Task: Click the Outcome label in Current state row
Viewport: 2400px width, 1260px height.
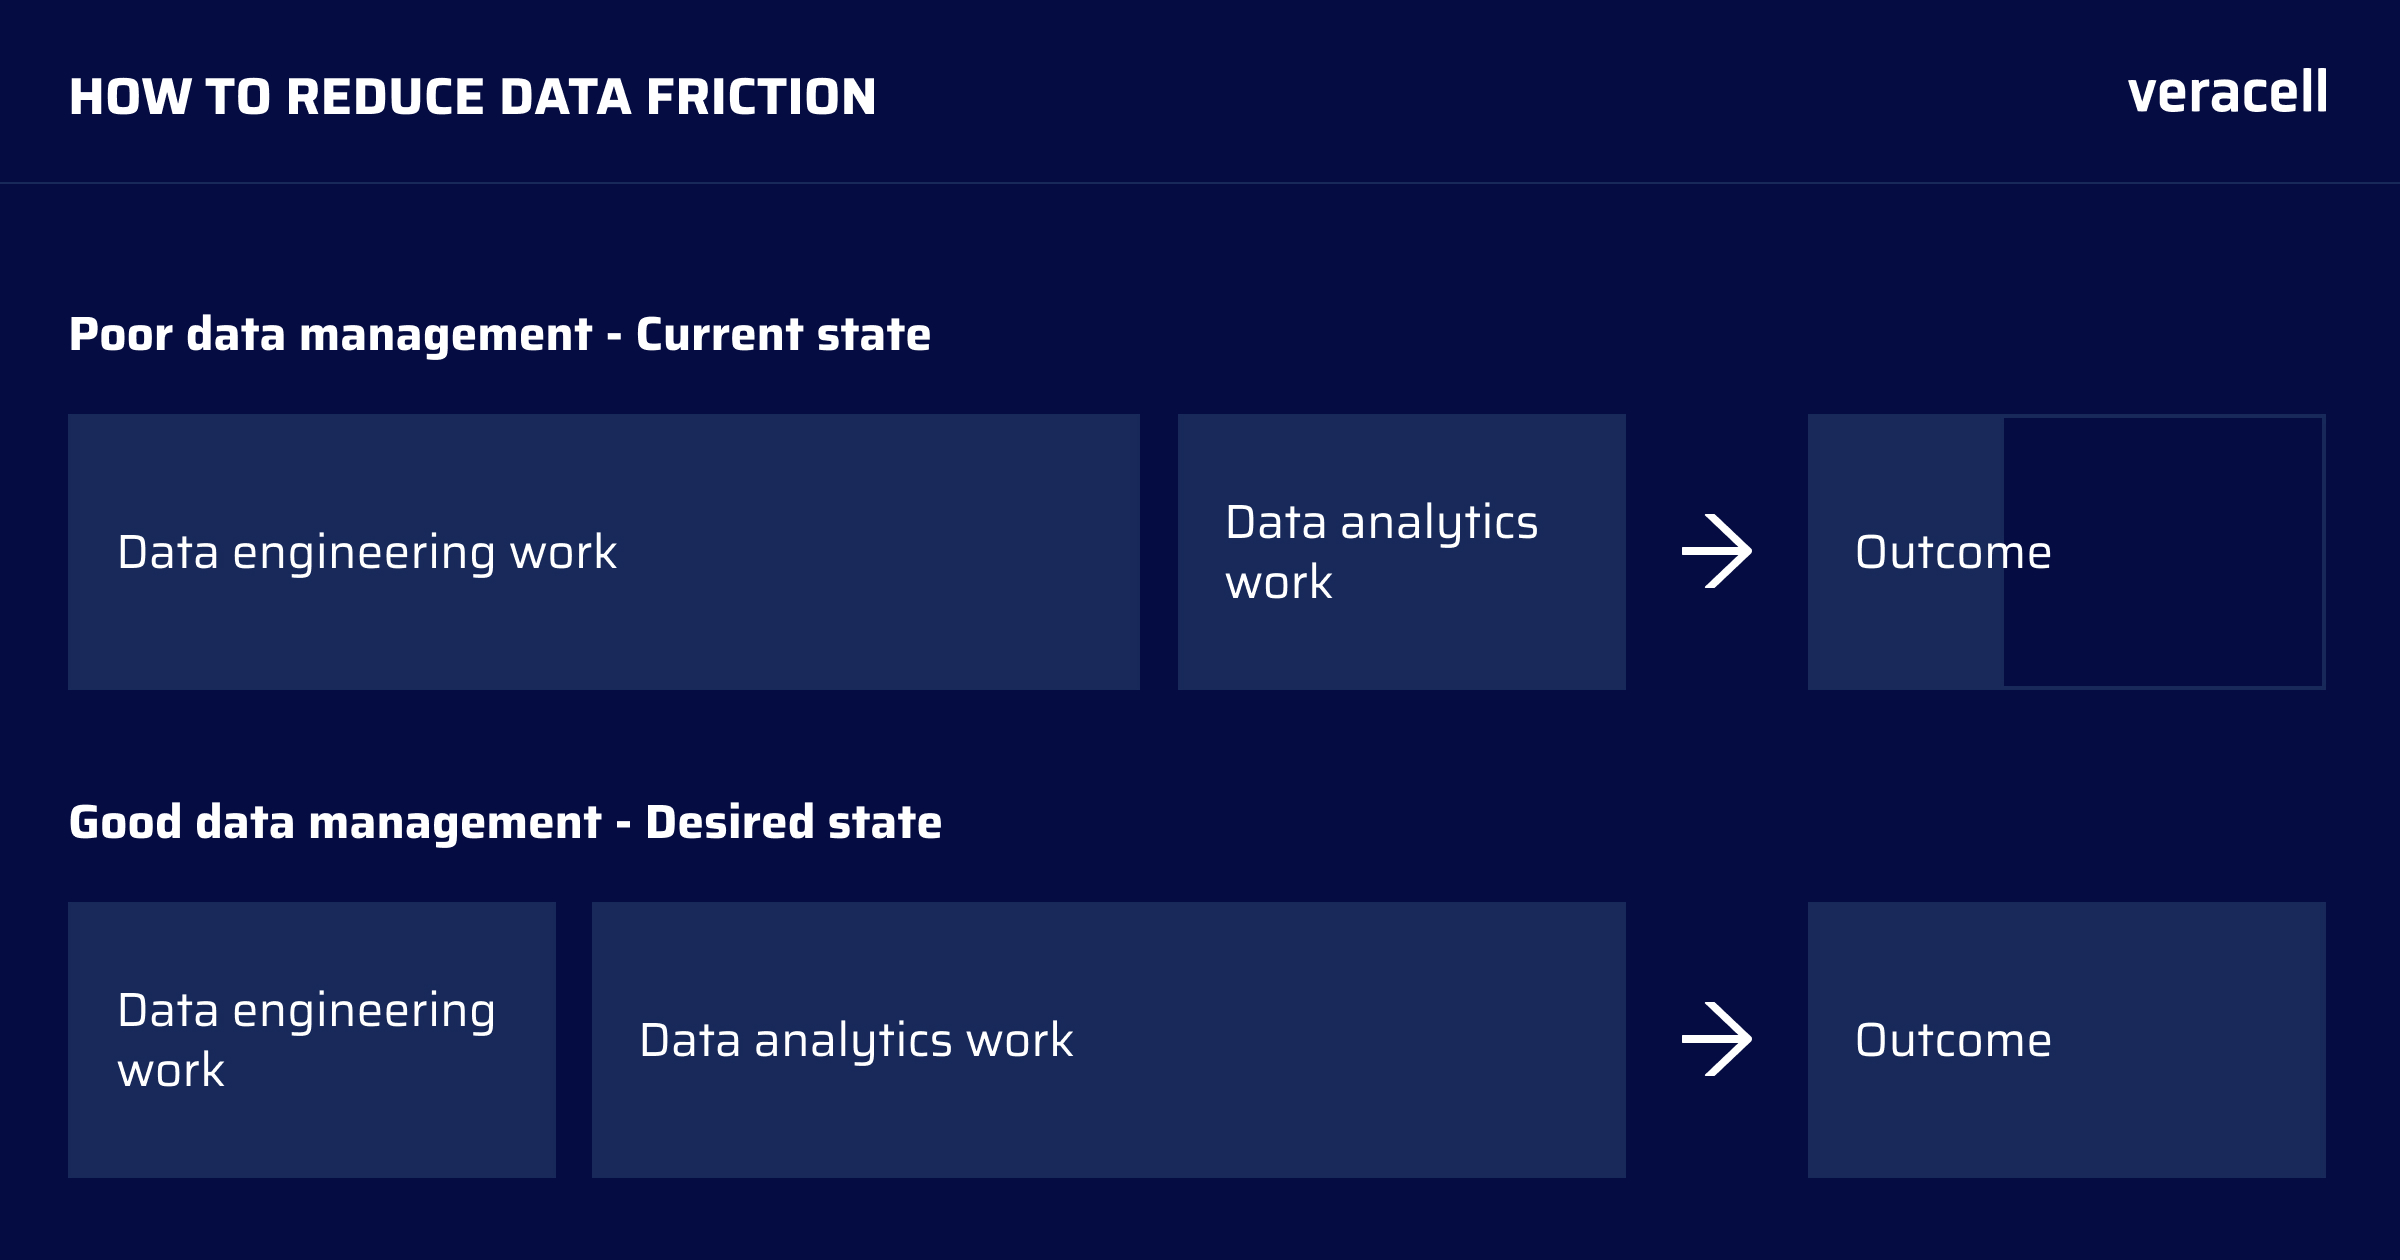Action: pyautogui.click(x=1953, y=552)
